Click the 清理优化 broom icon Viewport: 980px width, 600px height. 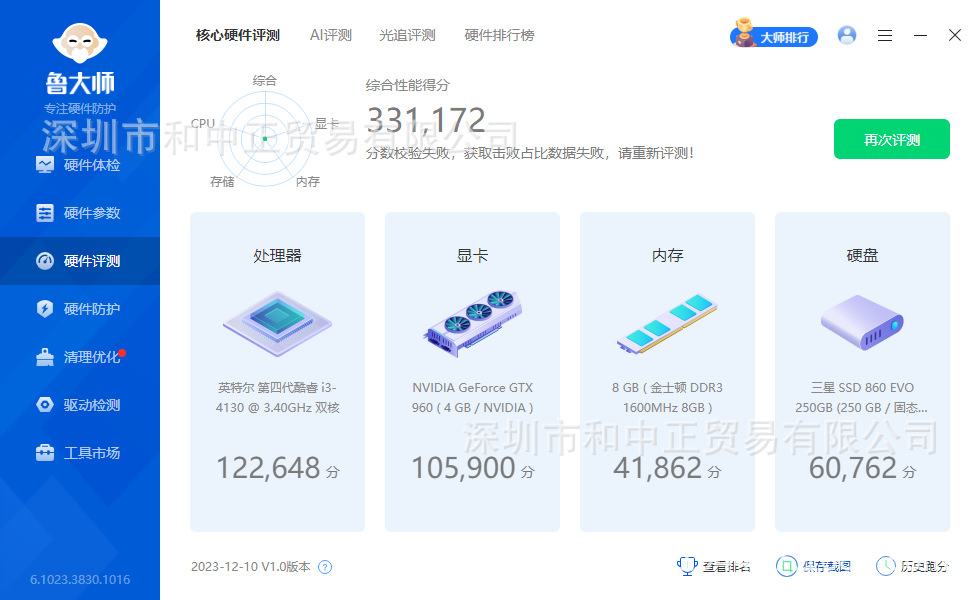click(45, 357)
